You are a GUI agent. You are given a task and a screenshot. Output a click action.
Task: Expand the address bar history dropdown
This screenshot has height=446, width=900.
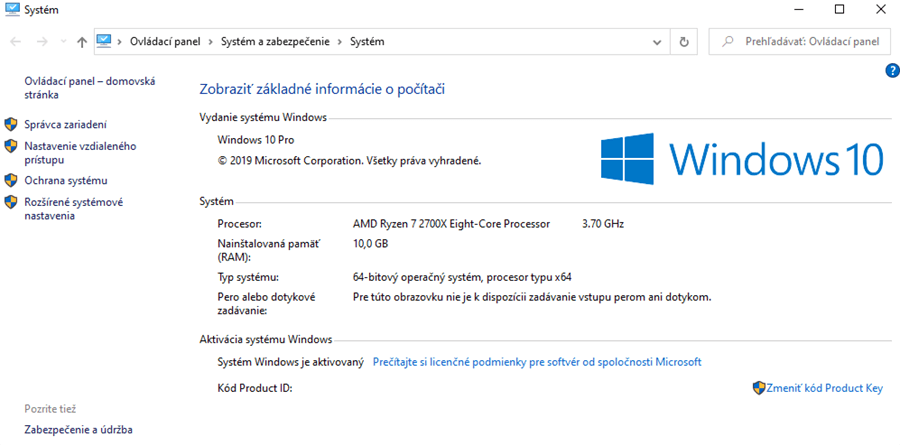[x=657, y=42]
